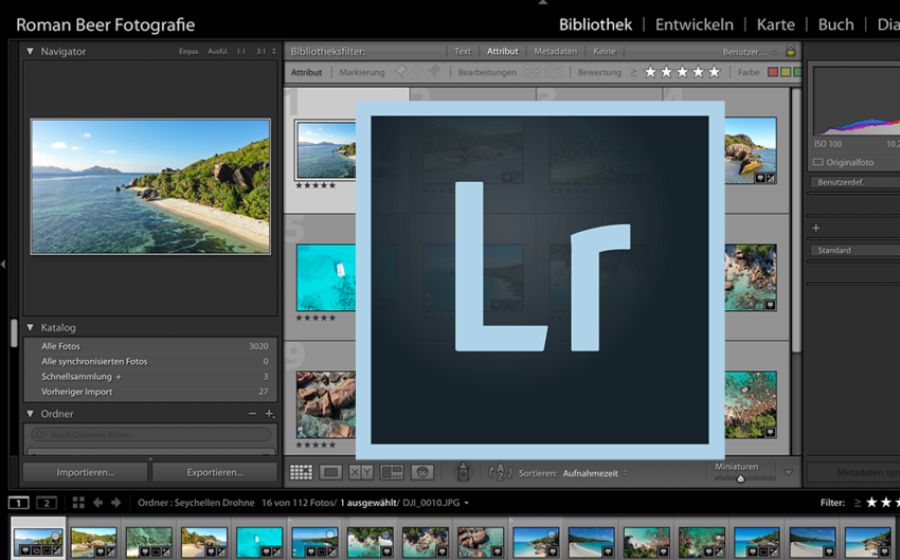
Task: Set navigator zoom to Ausfül.
Action: point(218,51)
